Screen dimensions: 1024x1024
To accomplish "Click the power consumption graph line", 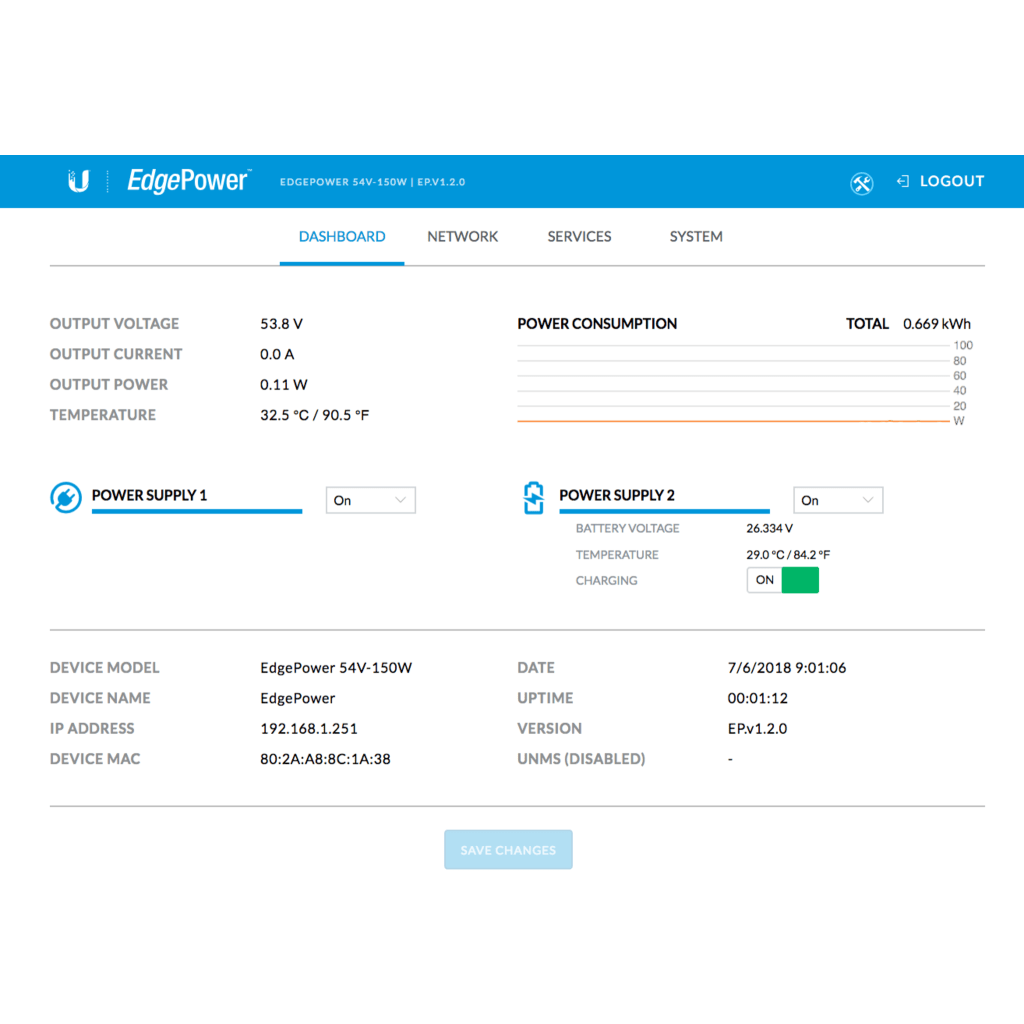I will click(x=733, y=421).
